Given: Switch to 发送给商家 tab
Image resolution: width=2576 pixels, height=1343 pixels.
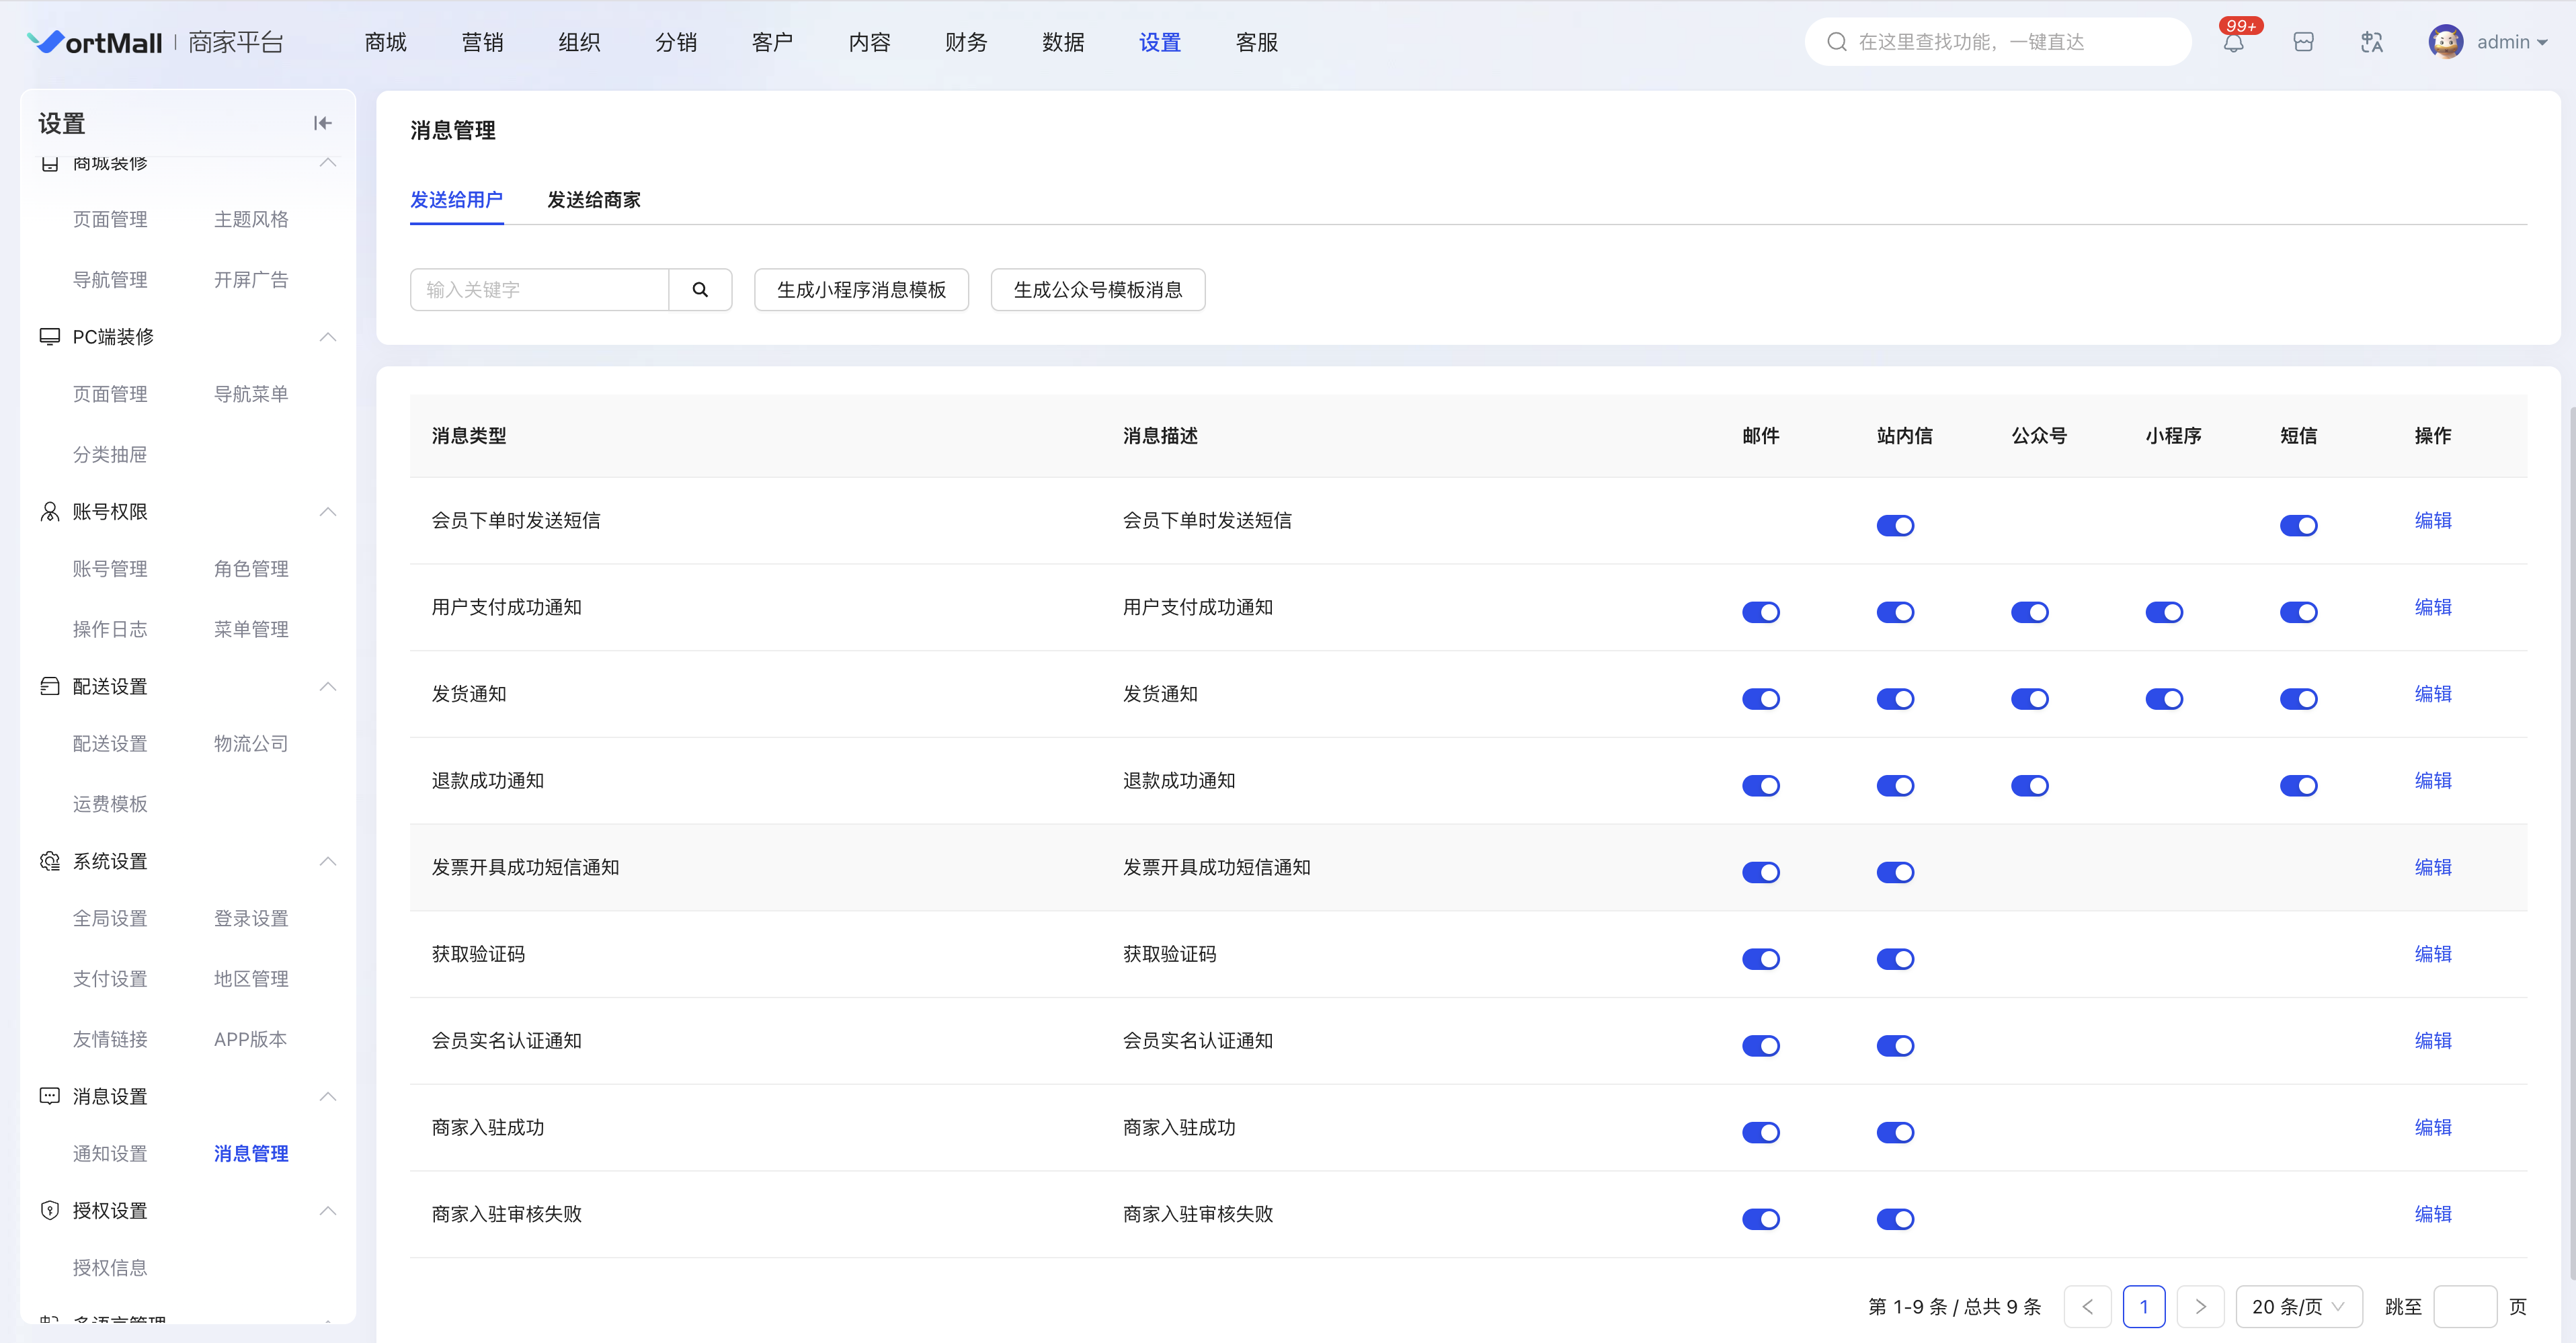Looking at the screenshot, I should click(593, 200).
